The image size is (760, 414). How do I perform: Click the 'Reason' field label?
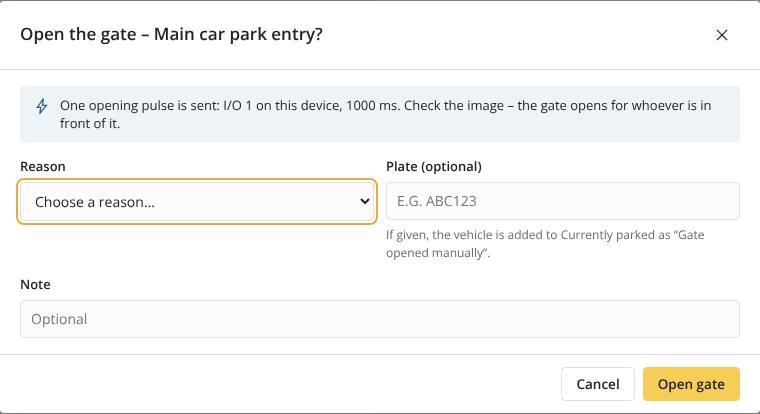(x=43, y=166)
